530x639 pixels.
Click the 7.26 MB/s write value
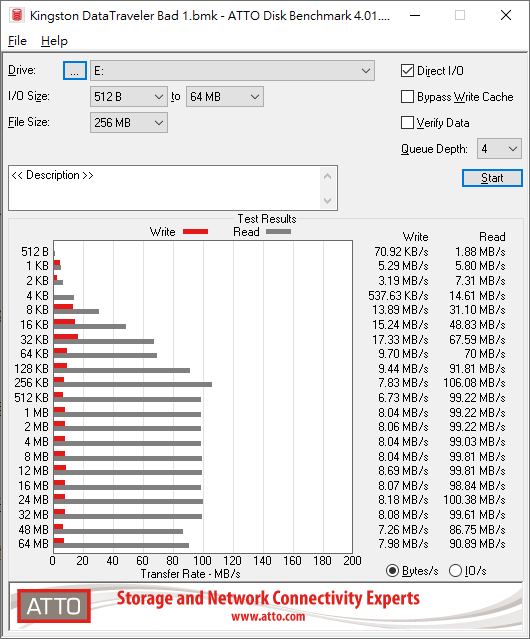[x=403, y=529]
